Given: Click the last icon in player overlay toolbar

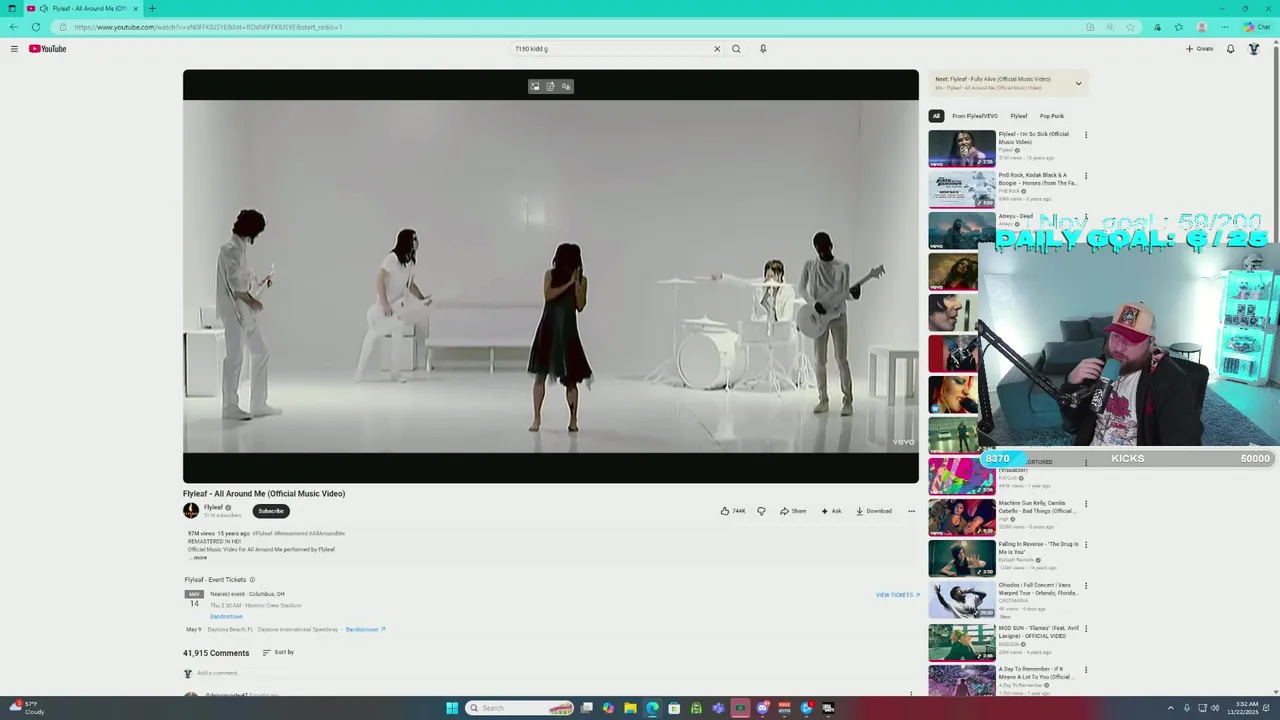Looking at the screenshot, I should pyautogui.click(x=566, y=86).
